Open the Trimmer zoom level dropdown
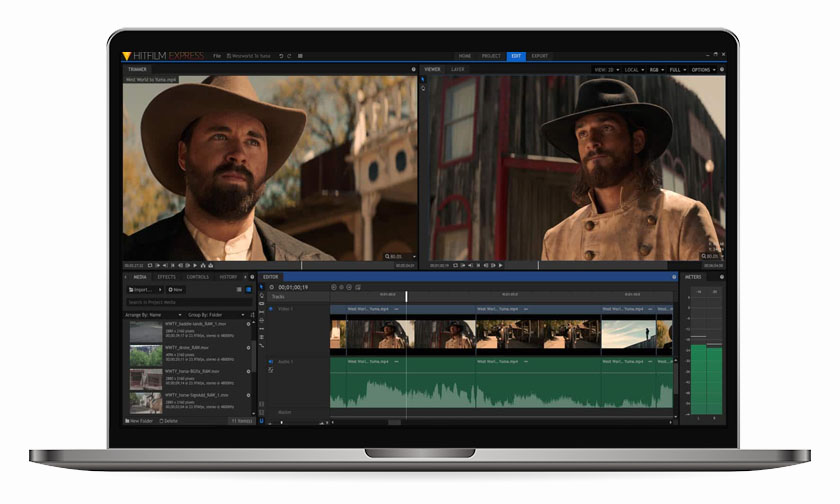Image resolution: width=840 pixels, height=504 pixels. 400,257
